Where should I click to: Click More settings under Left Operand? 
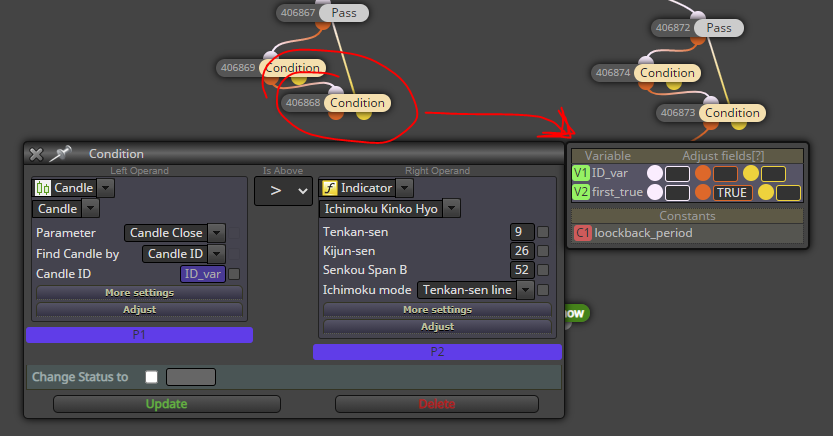[139, 293]
